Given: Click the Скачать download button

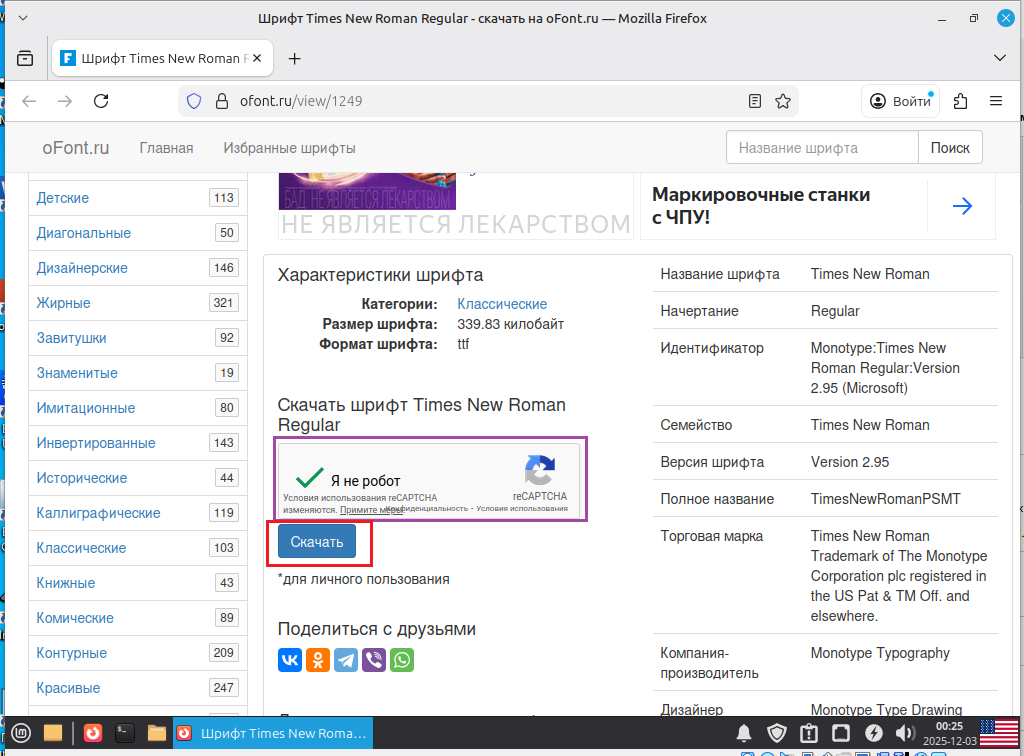Looking at the screenshot, I should click(x=317, y=542).
